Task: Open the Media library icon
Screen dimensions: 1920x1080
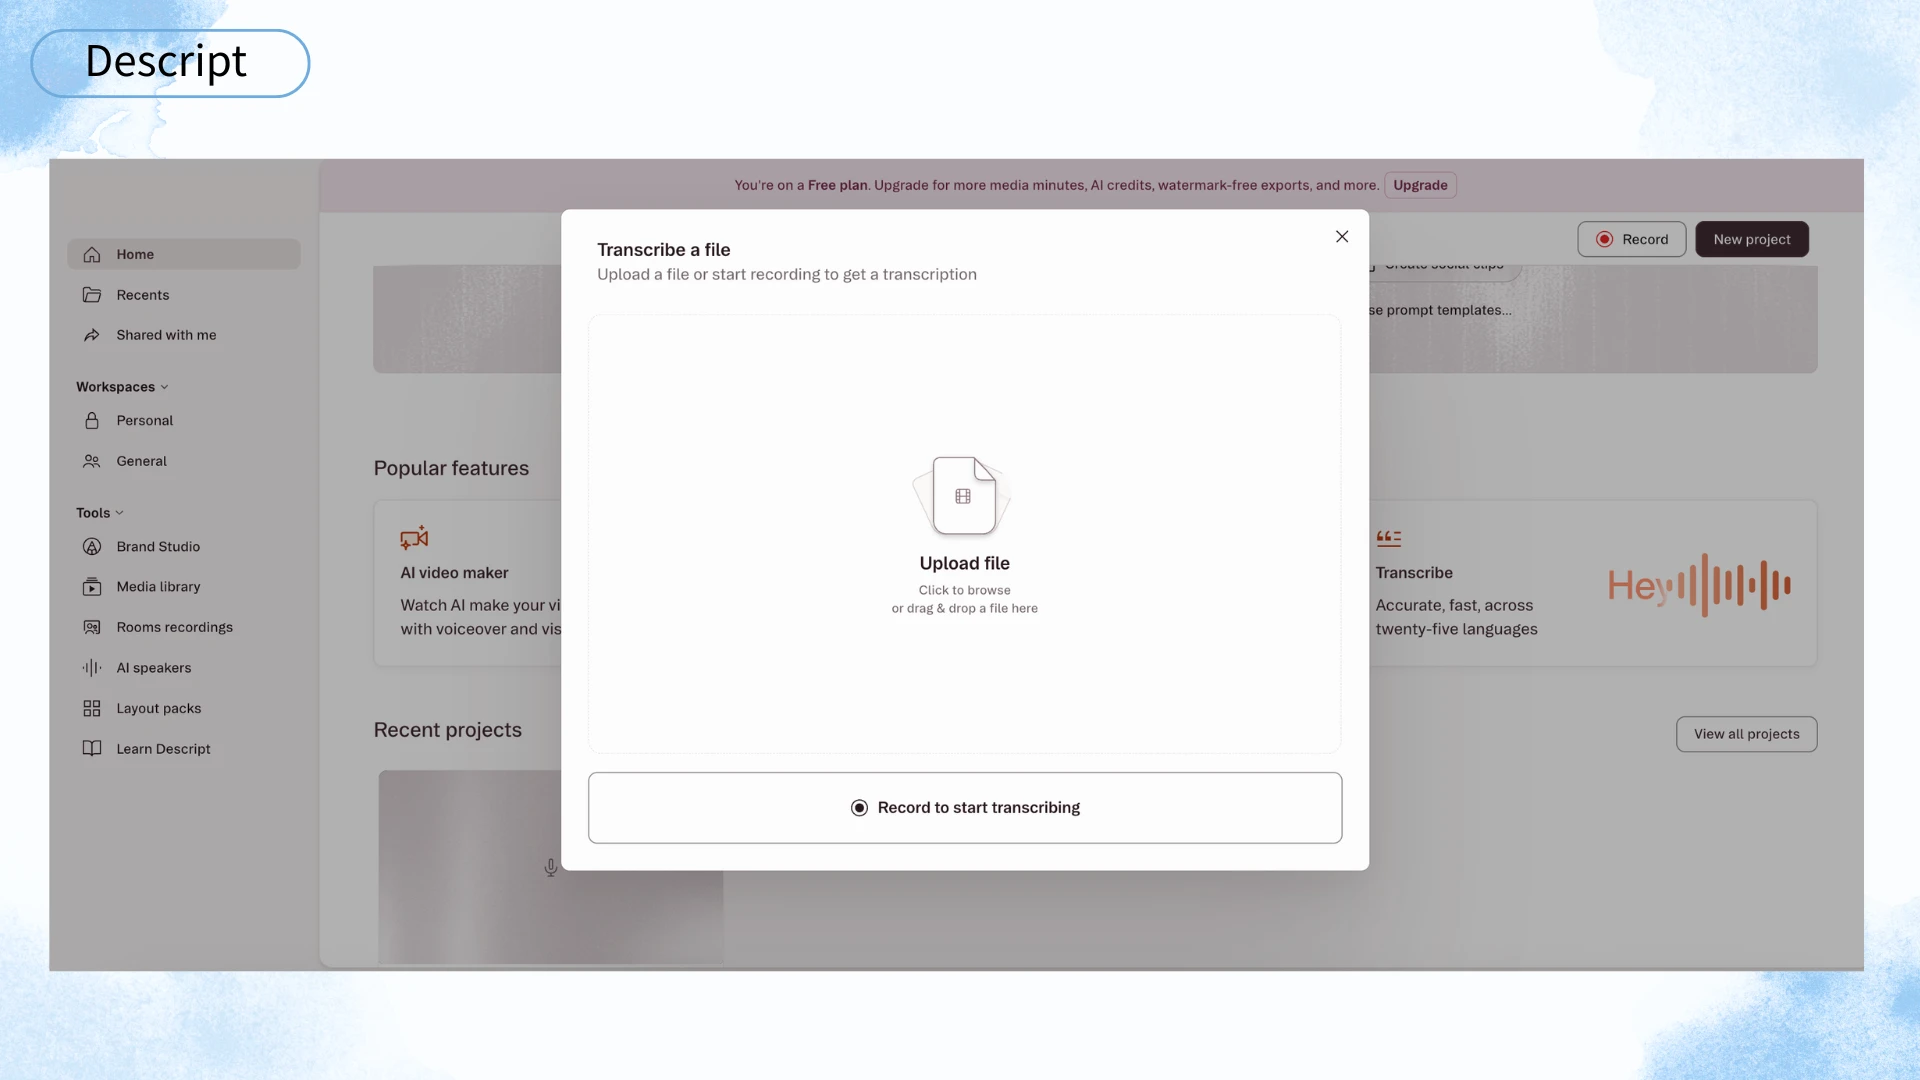Action: click(x=92, y=587)
